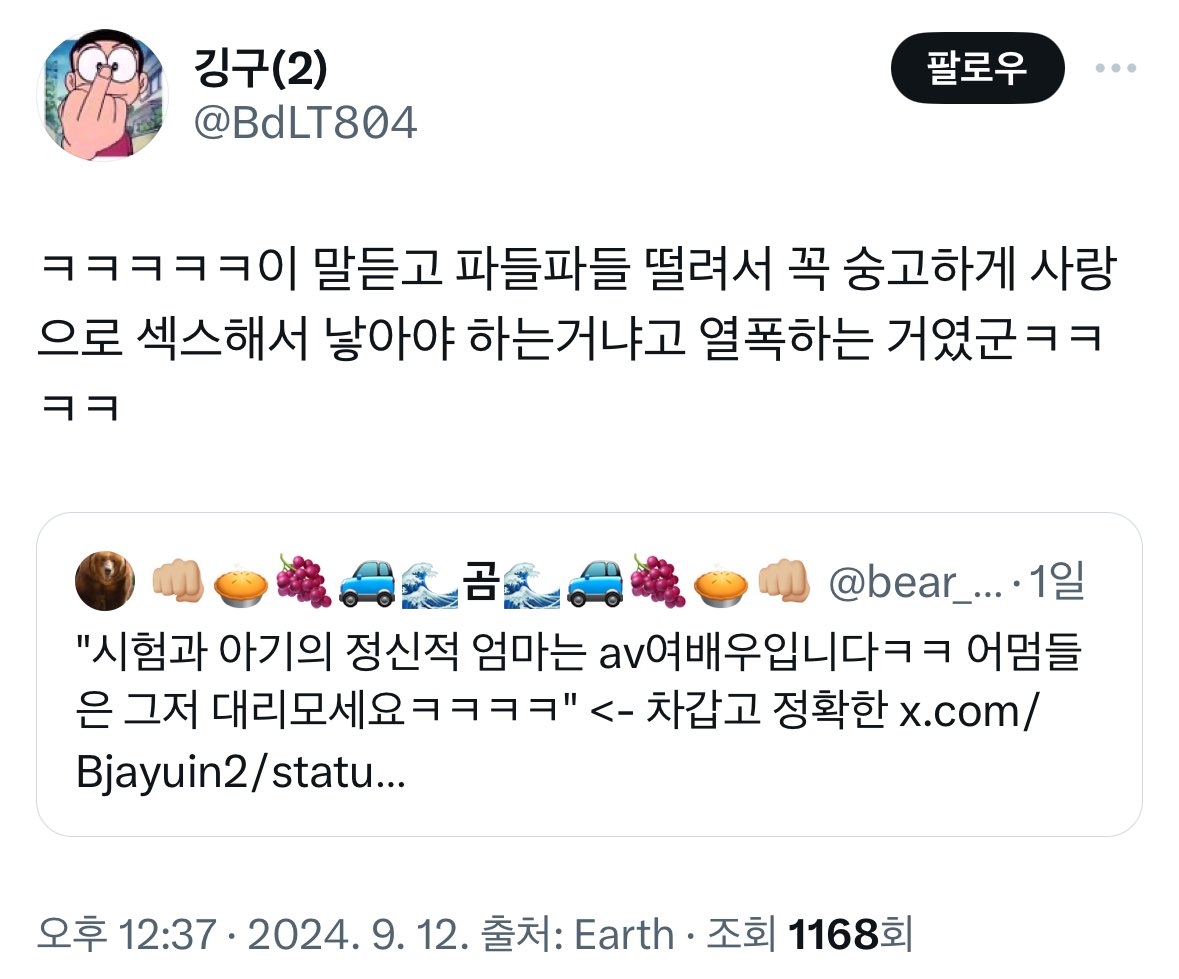This screenshot has width=1179, height=979.
Task: Click the first fist emoji beside the bear avatar
Action: (177, 582)
